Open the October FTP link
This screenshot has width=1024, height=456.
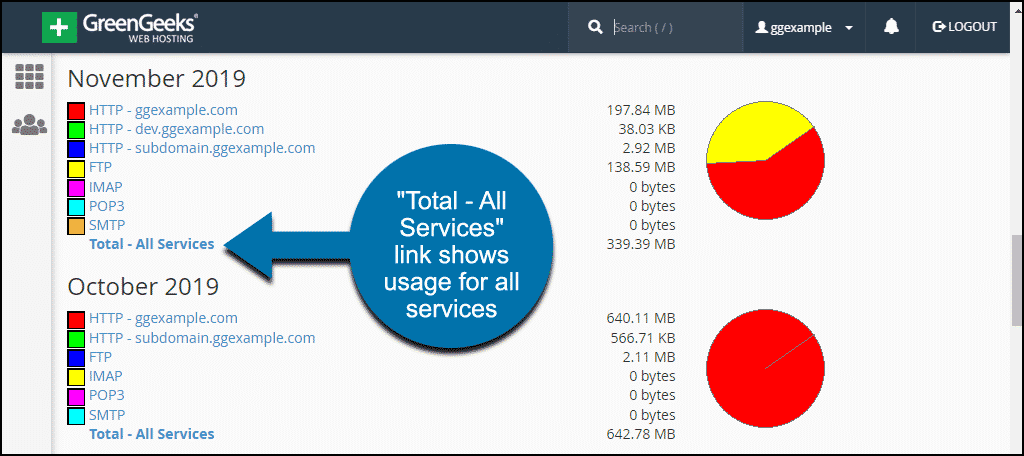[x=100, y=357]
